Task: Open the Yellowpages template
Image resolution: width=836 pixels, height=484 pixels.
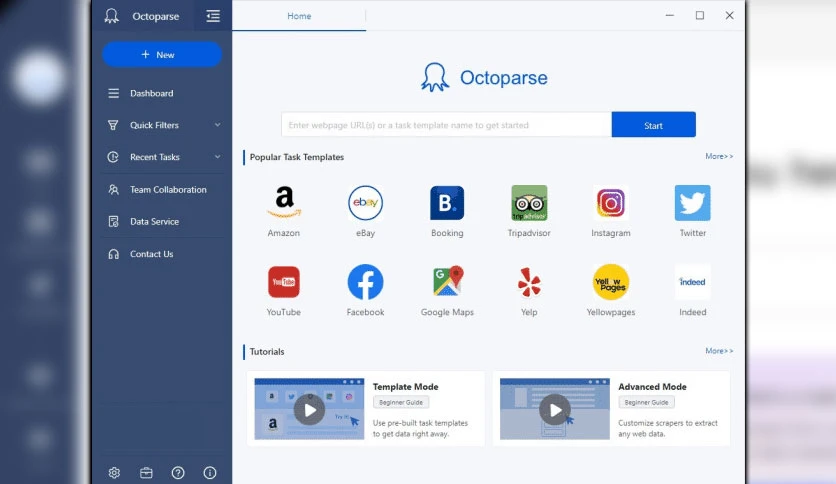Action: point(610,282)
